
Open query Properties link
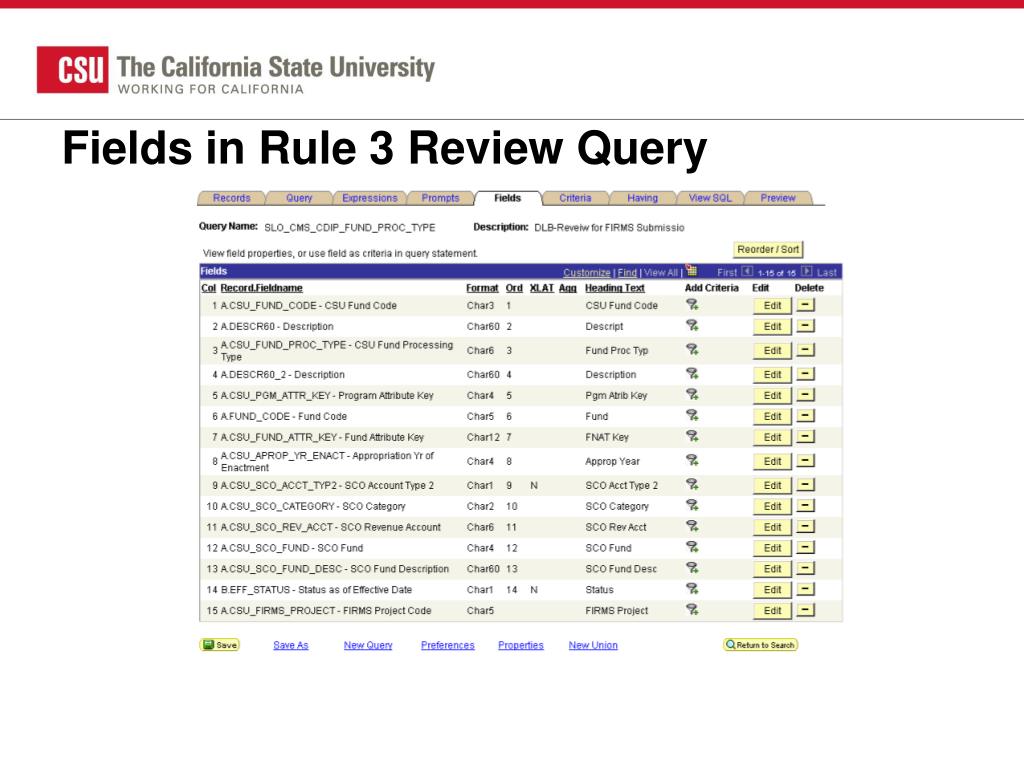pos(520,645)
